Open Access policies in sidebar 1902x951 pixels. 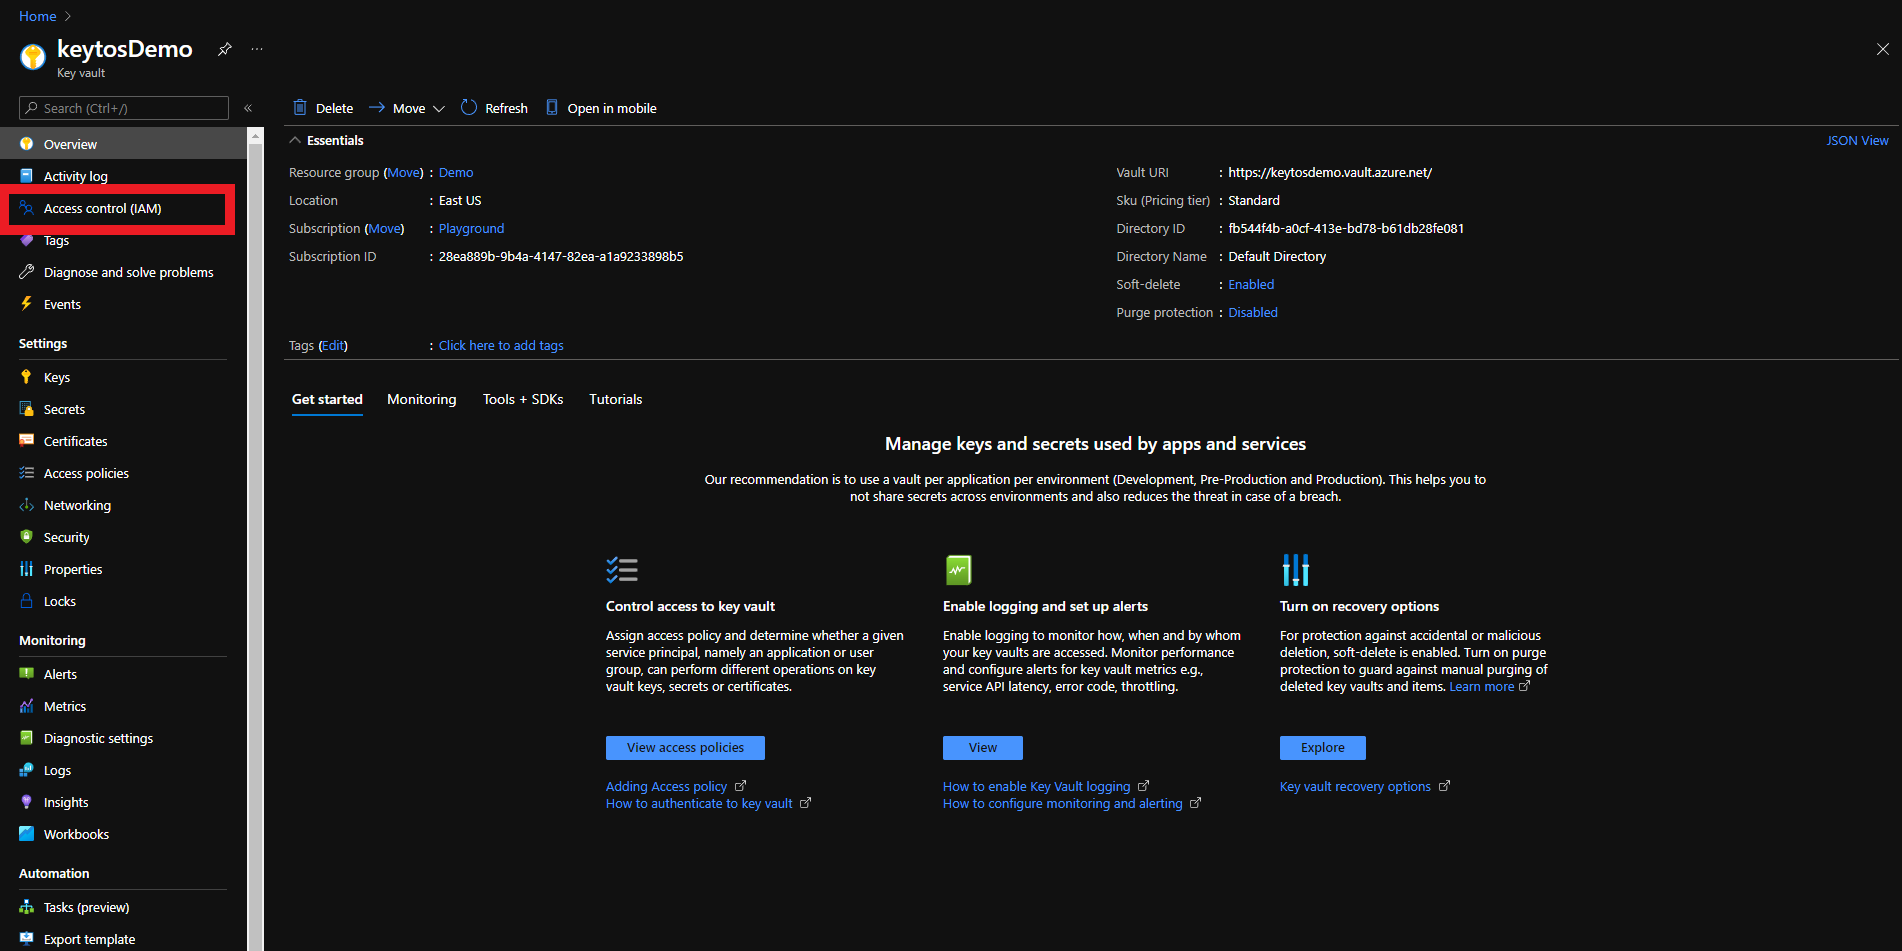123,473
